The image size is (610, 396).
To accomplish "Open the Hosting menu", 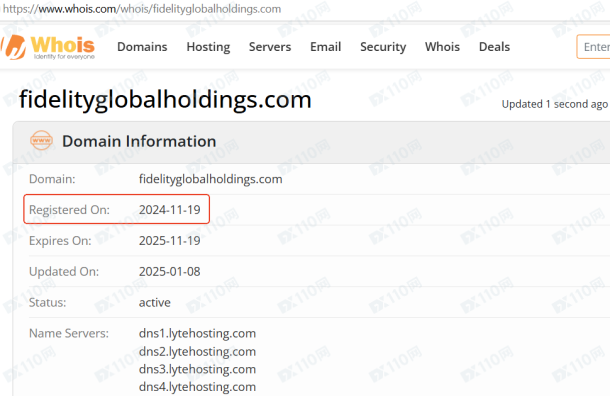I will [x=208, y=47].
